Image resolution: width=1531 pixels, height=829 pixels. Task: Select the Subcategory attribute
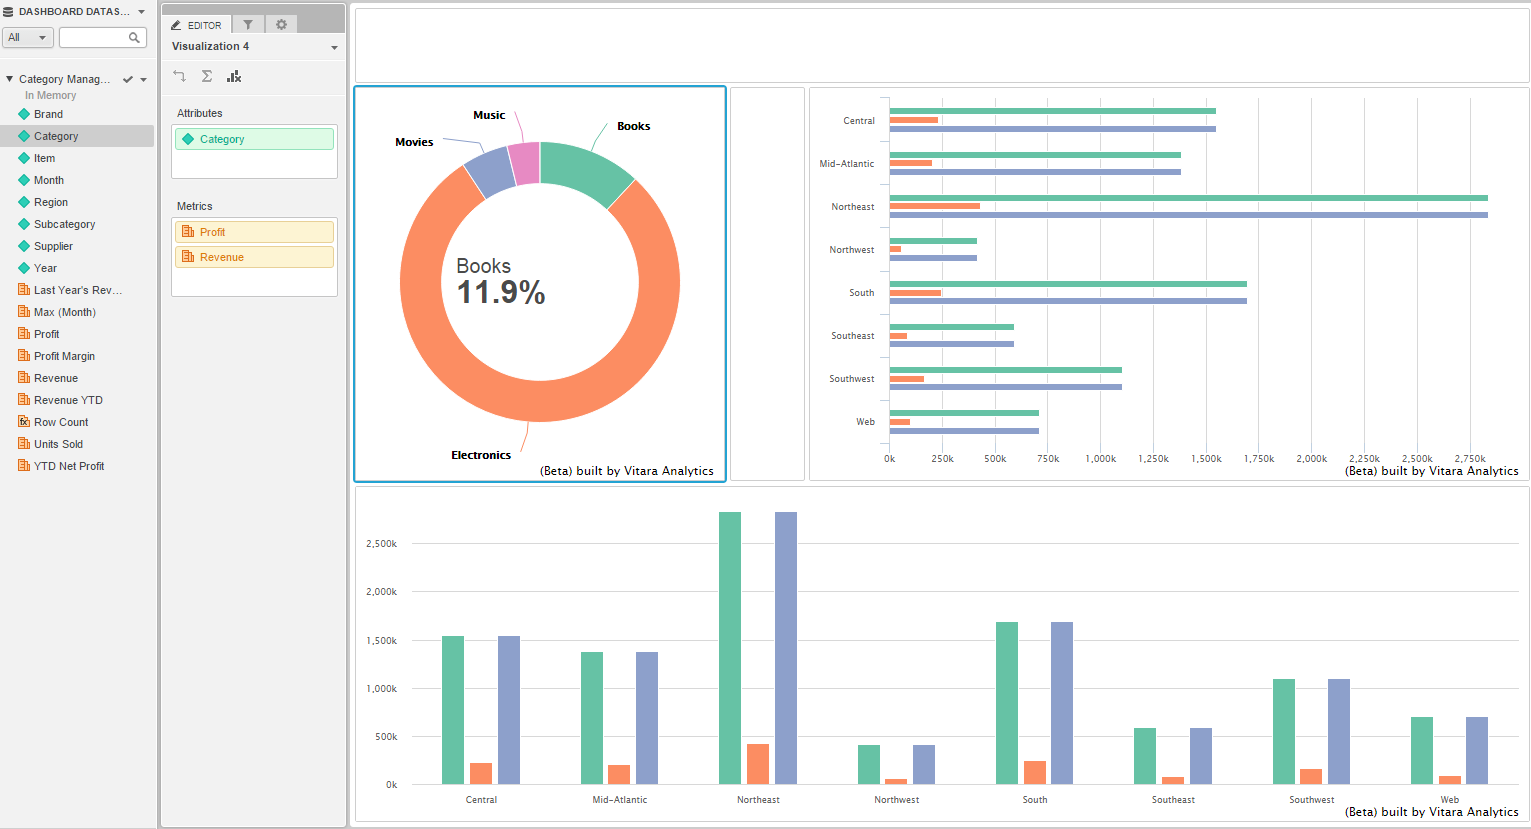(65, 224)
